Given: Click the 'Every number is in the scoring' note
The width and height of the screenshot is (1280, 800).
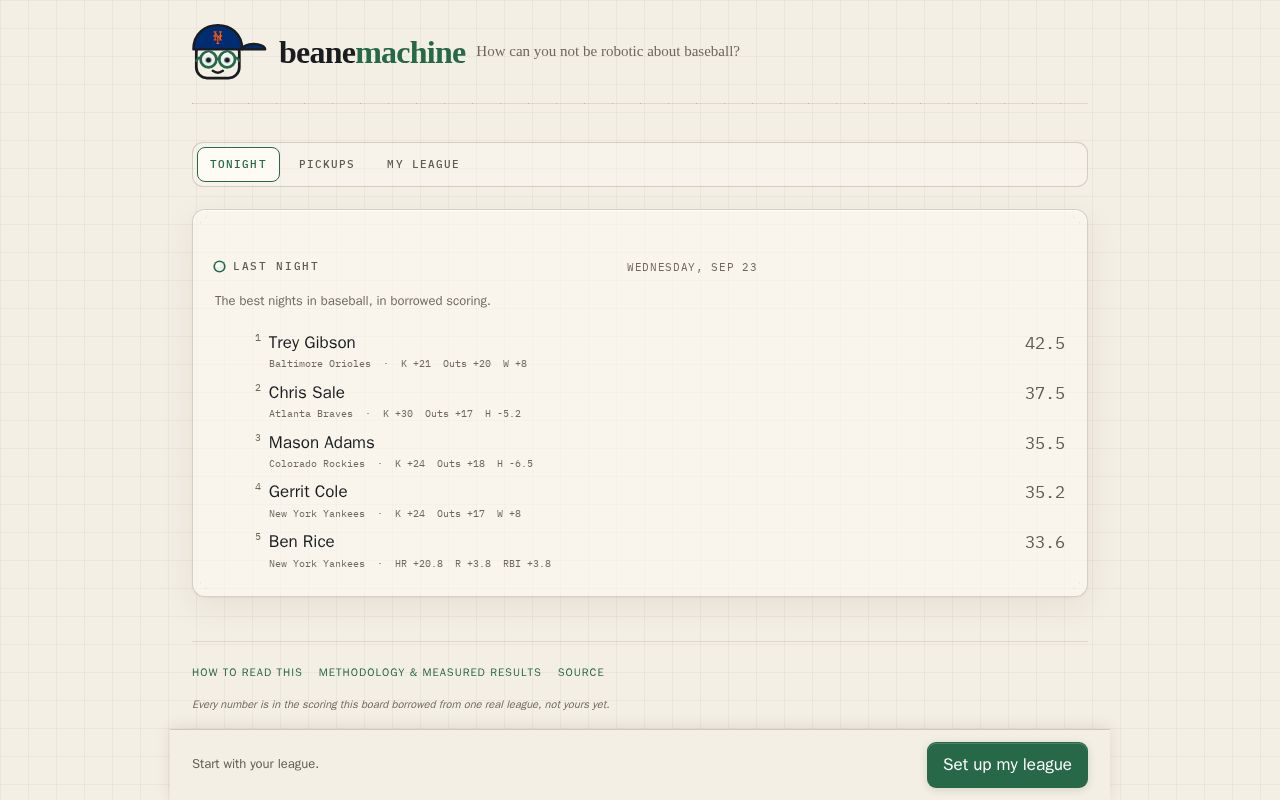Looking at the screenshot, I should 401,704.
